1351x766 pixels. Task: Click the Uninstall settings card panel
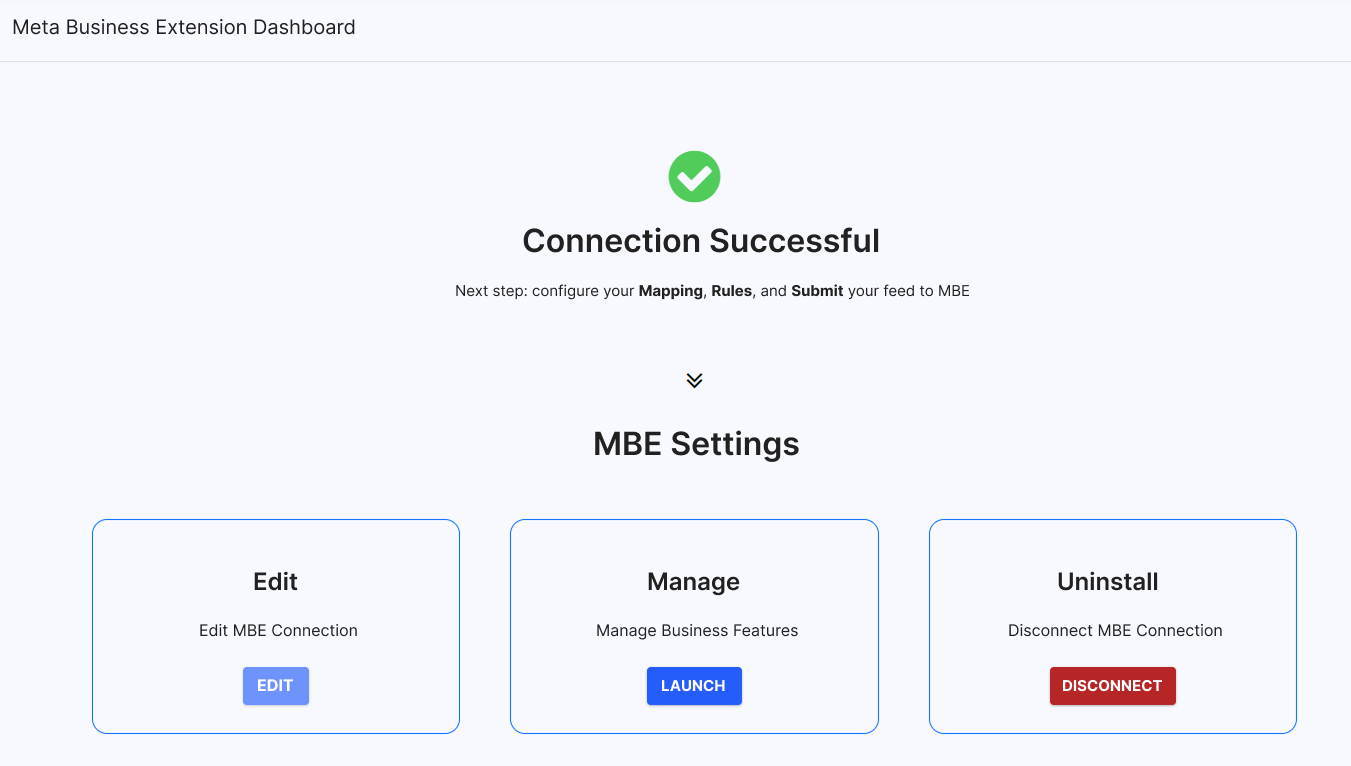(1113, 626)
